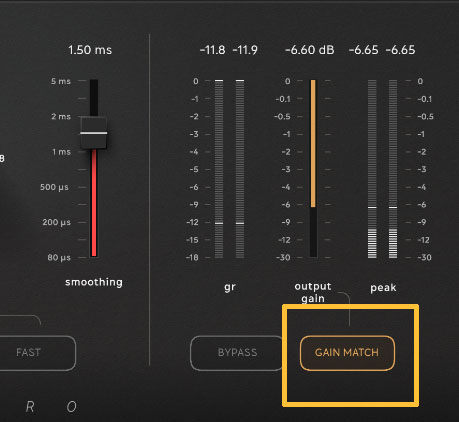Click the peak label
Viewport: 459px width, 422px height.
383,288
